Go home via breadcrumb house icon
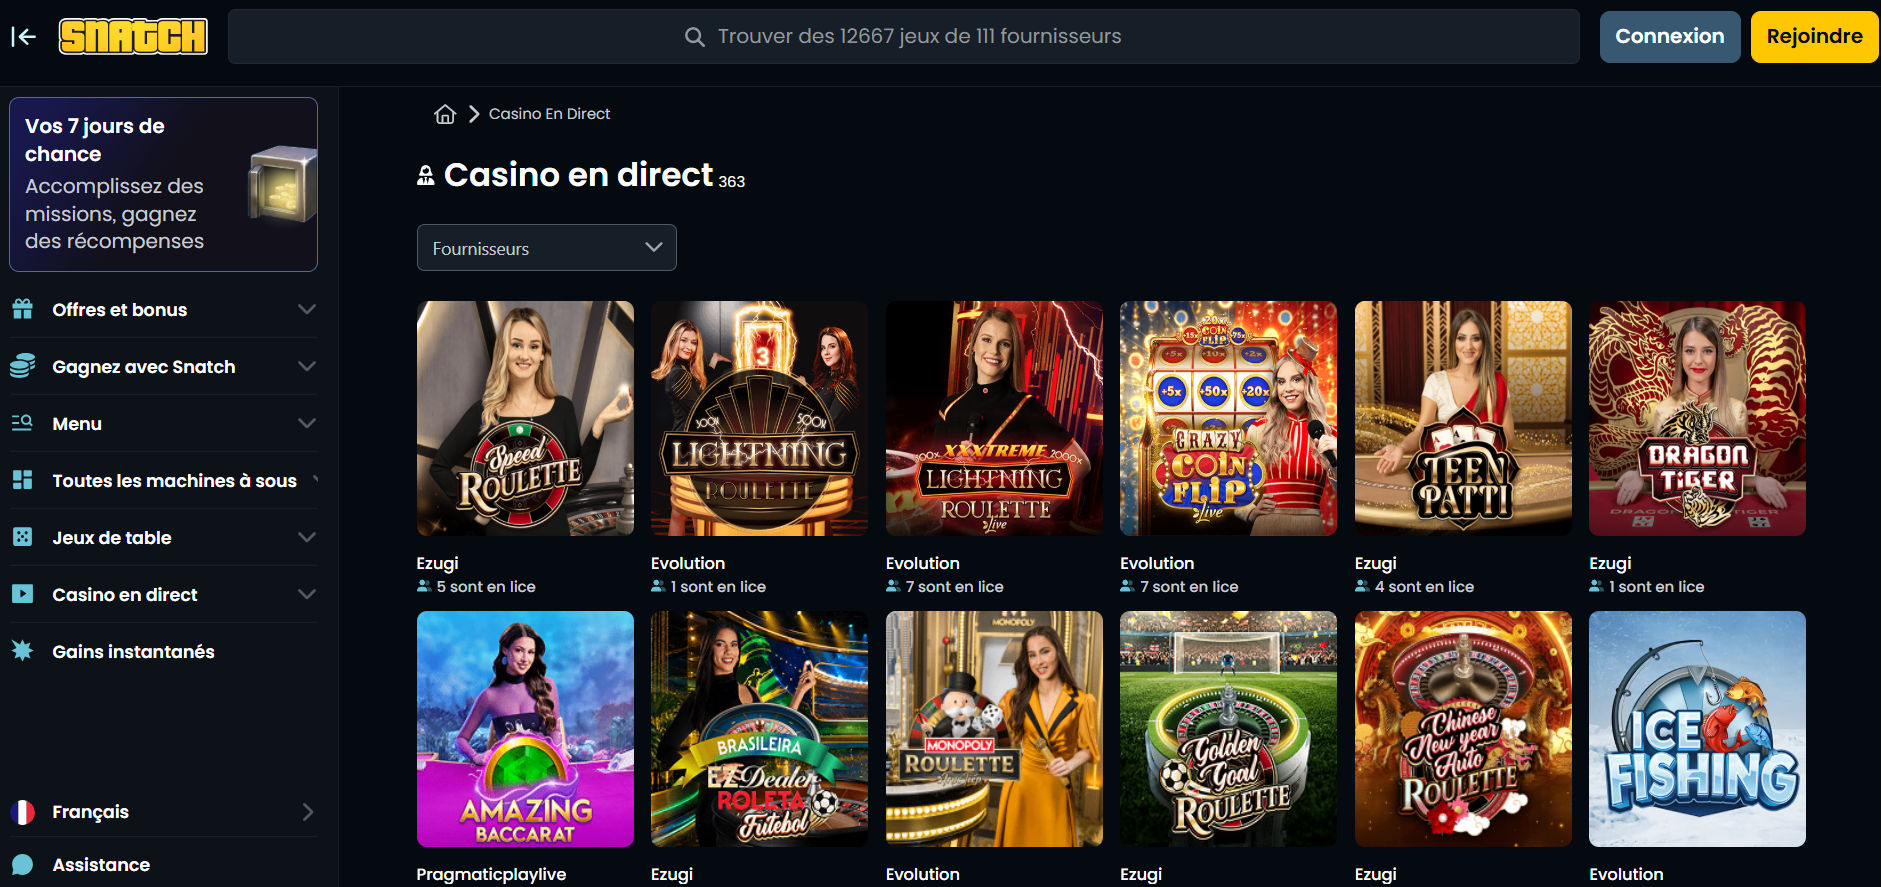 pyautogui.click(x=445, y=114)
